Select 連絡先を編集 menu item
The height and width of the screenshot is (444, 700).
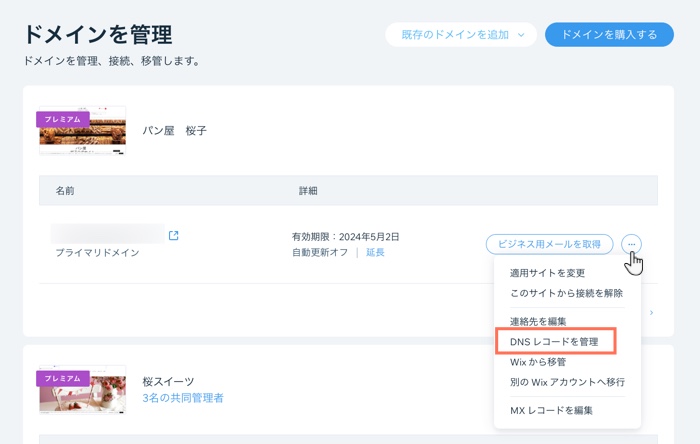[x=538, y=321]
